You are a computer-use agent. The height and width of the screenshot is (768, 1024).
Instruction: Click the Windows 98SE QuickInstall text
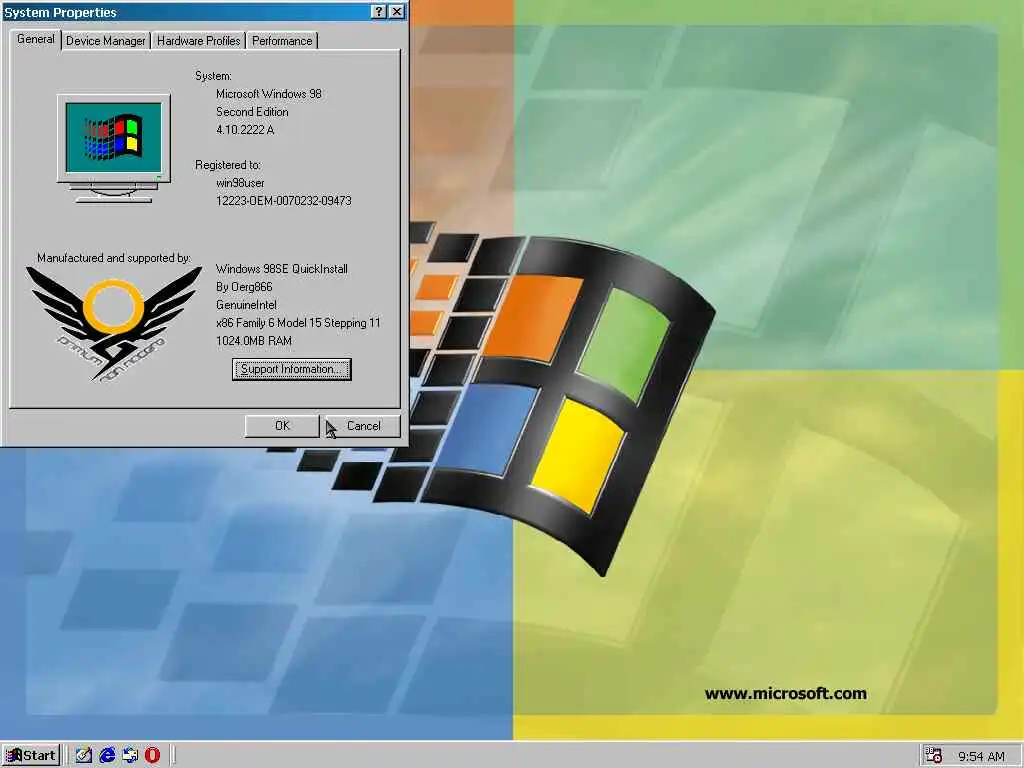click(281, 269)
